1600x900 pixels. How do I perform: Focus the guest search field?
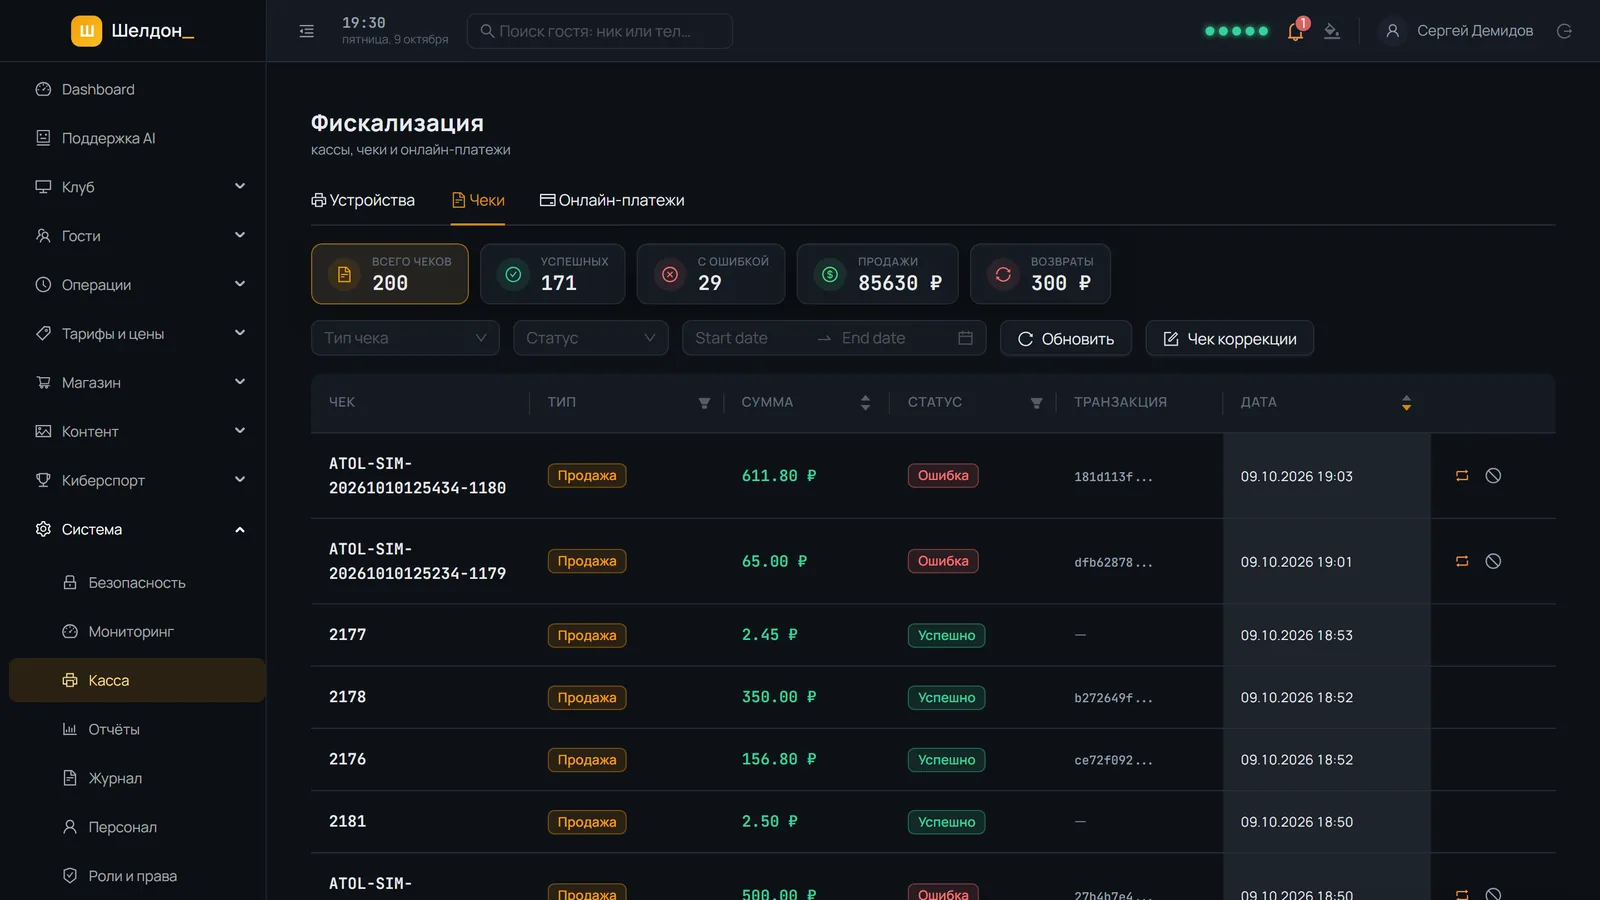(600, 31)
